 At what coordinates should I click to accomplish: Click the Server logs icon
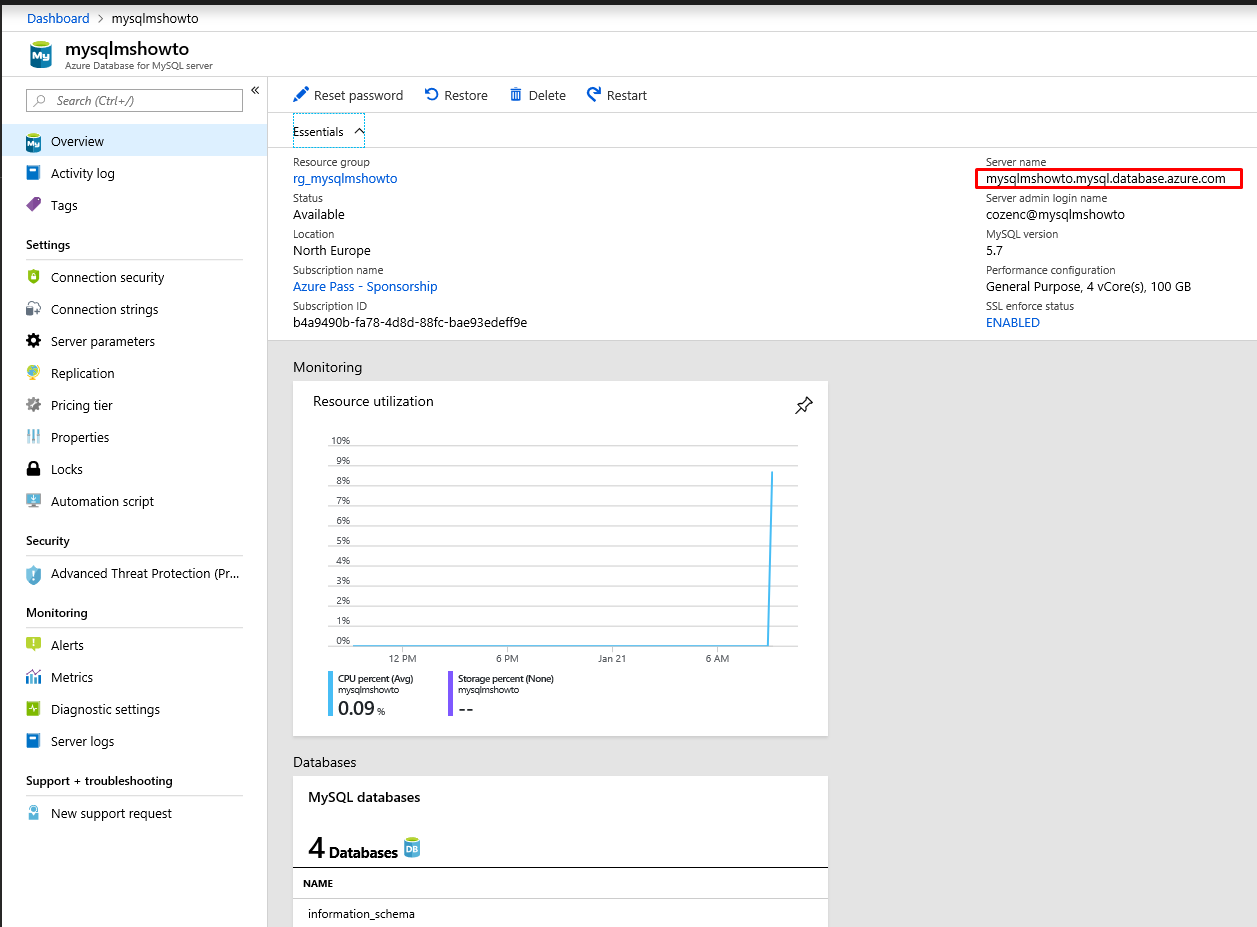(34, 741)
